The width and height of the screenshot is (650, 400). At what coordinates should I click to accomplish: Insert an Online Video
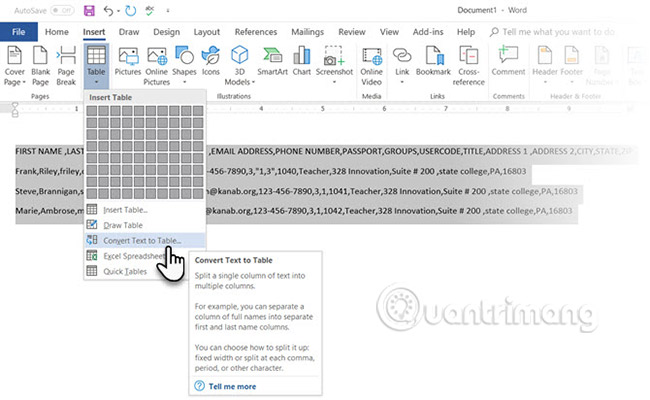click(x=371, y=65)
